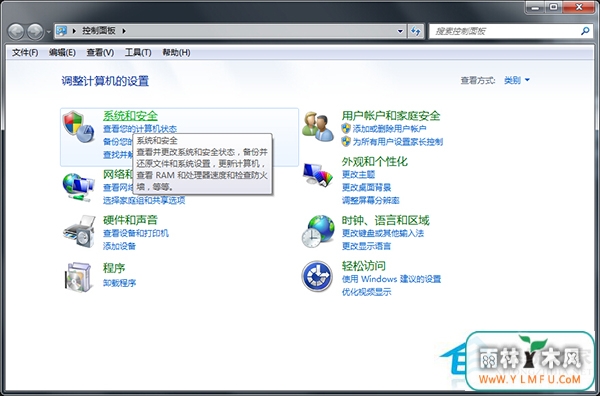Click the shield icon beside 为所有用户设置家长控制
The height and width of the screenshot is (396, 600).
(x=346, y=142)
